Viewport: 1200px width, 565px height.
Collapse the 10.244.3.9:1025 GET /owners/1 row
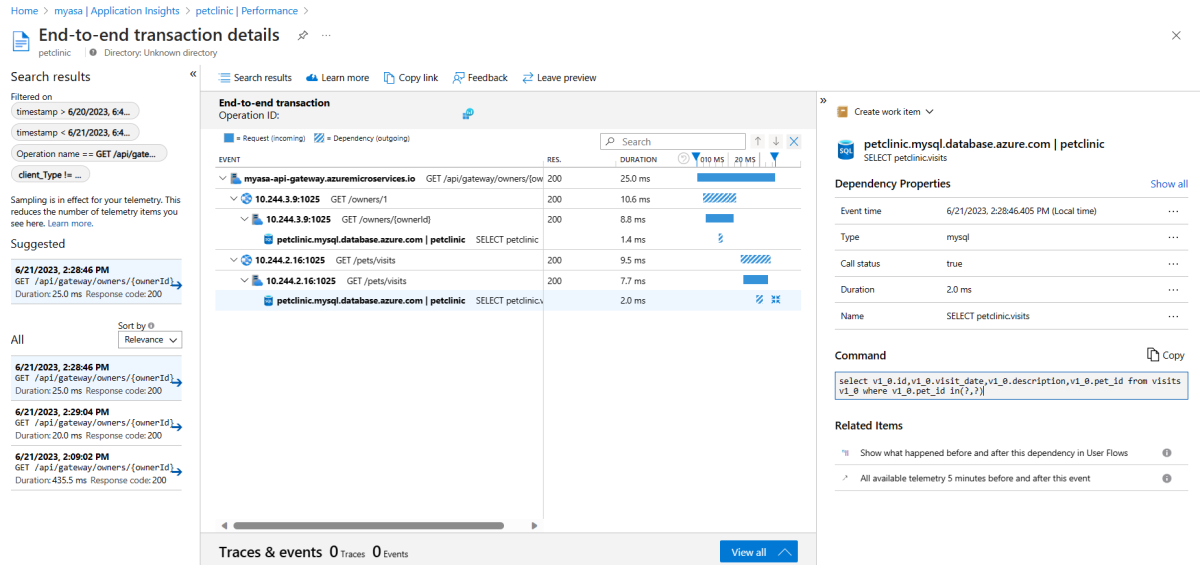[x=234, y=199]
